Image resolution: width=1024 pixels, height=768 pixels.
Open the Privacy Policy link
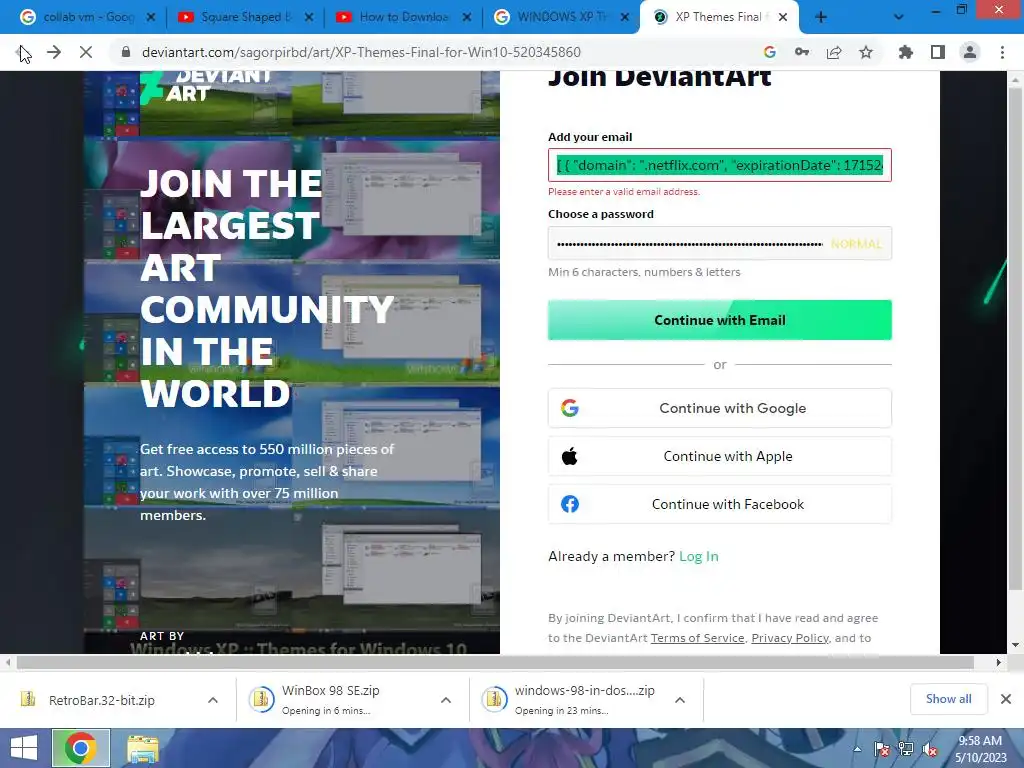(x=790, y=638)
